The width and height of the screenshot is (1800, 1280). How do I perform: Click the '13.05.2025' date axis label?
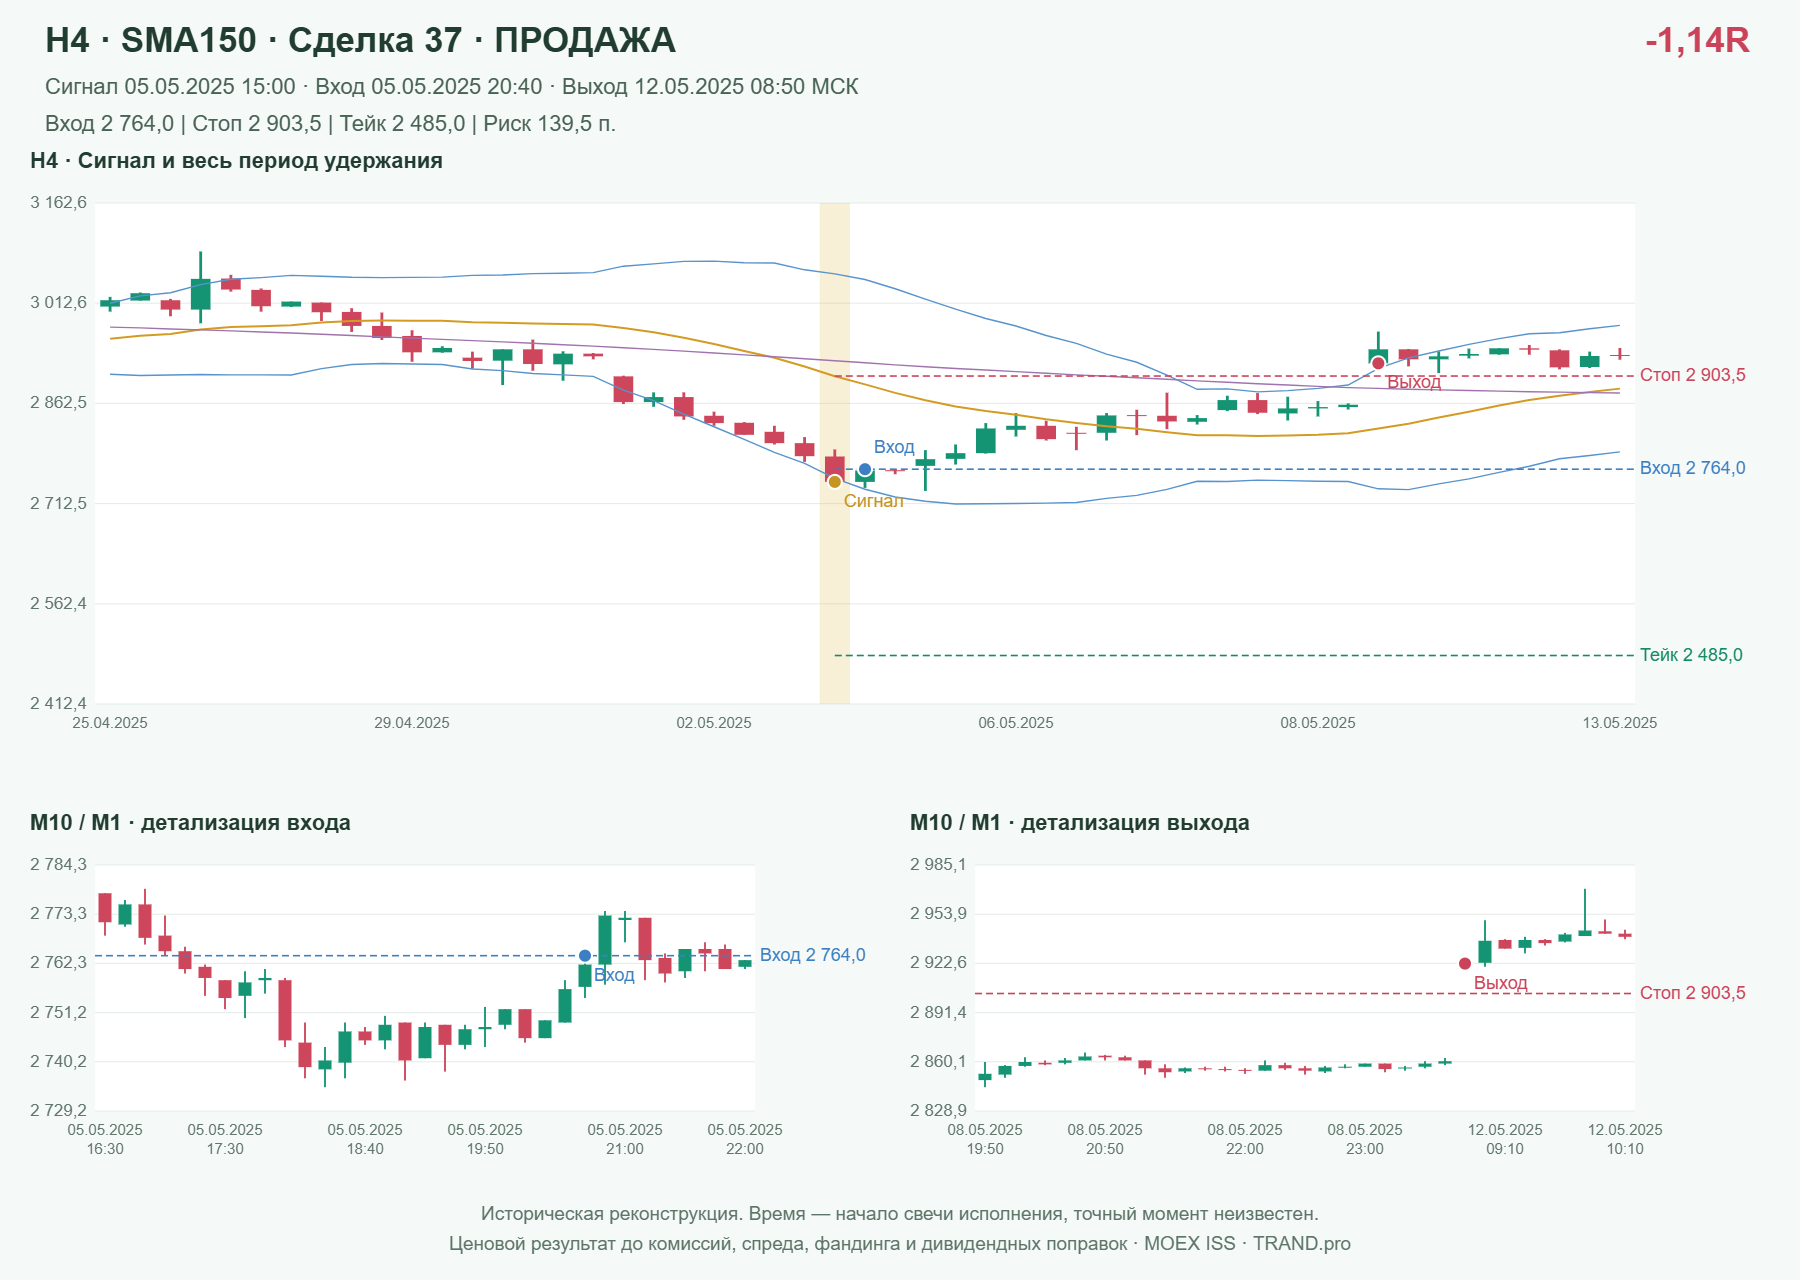coord(1620,723)
